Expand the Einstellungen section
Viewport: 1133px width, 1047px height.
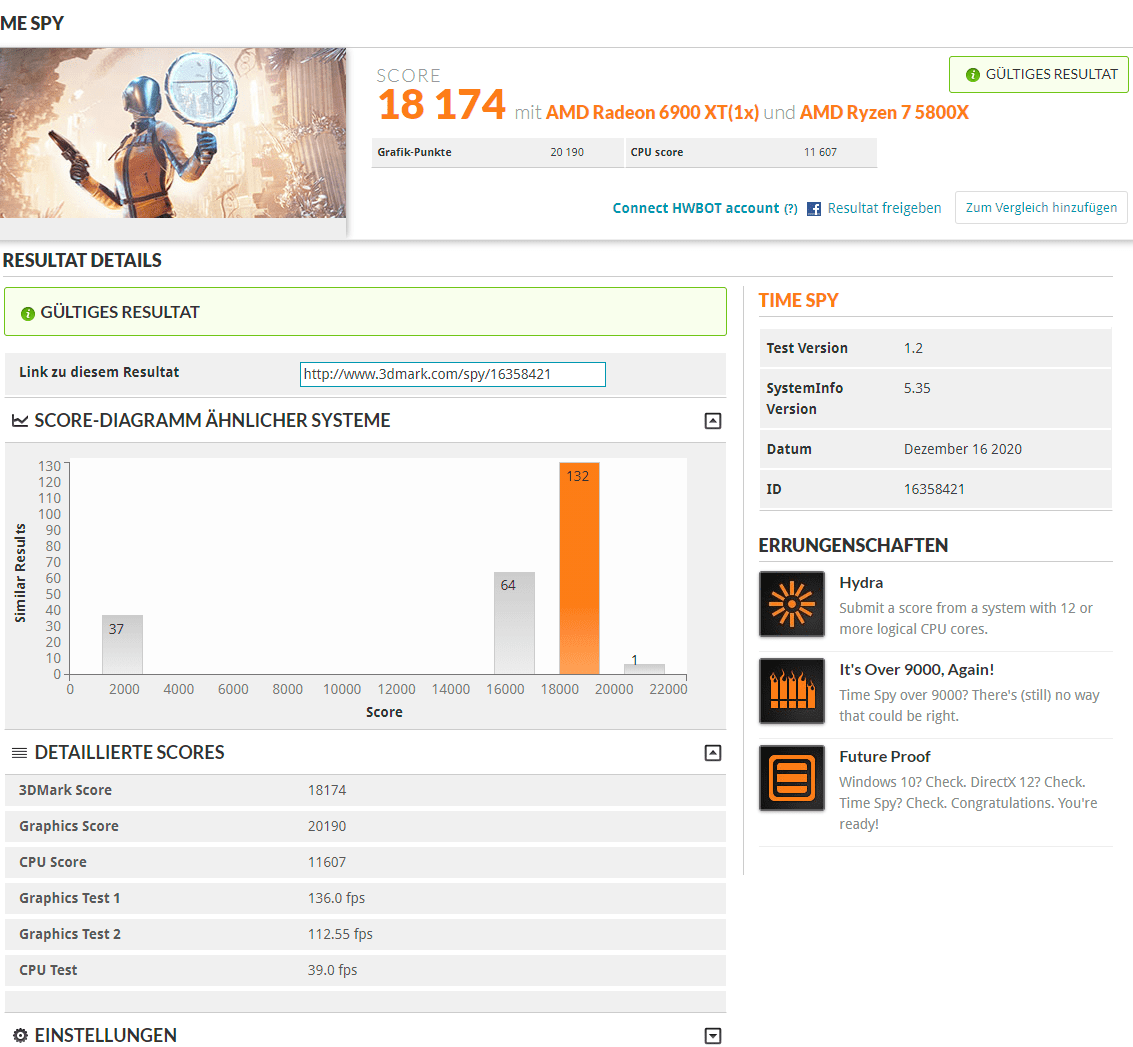pyautogui.click(x=712, y=1035)
